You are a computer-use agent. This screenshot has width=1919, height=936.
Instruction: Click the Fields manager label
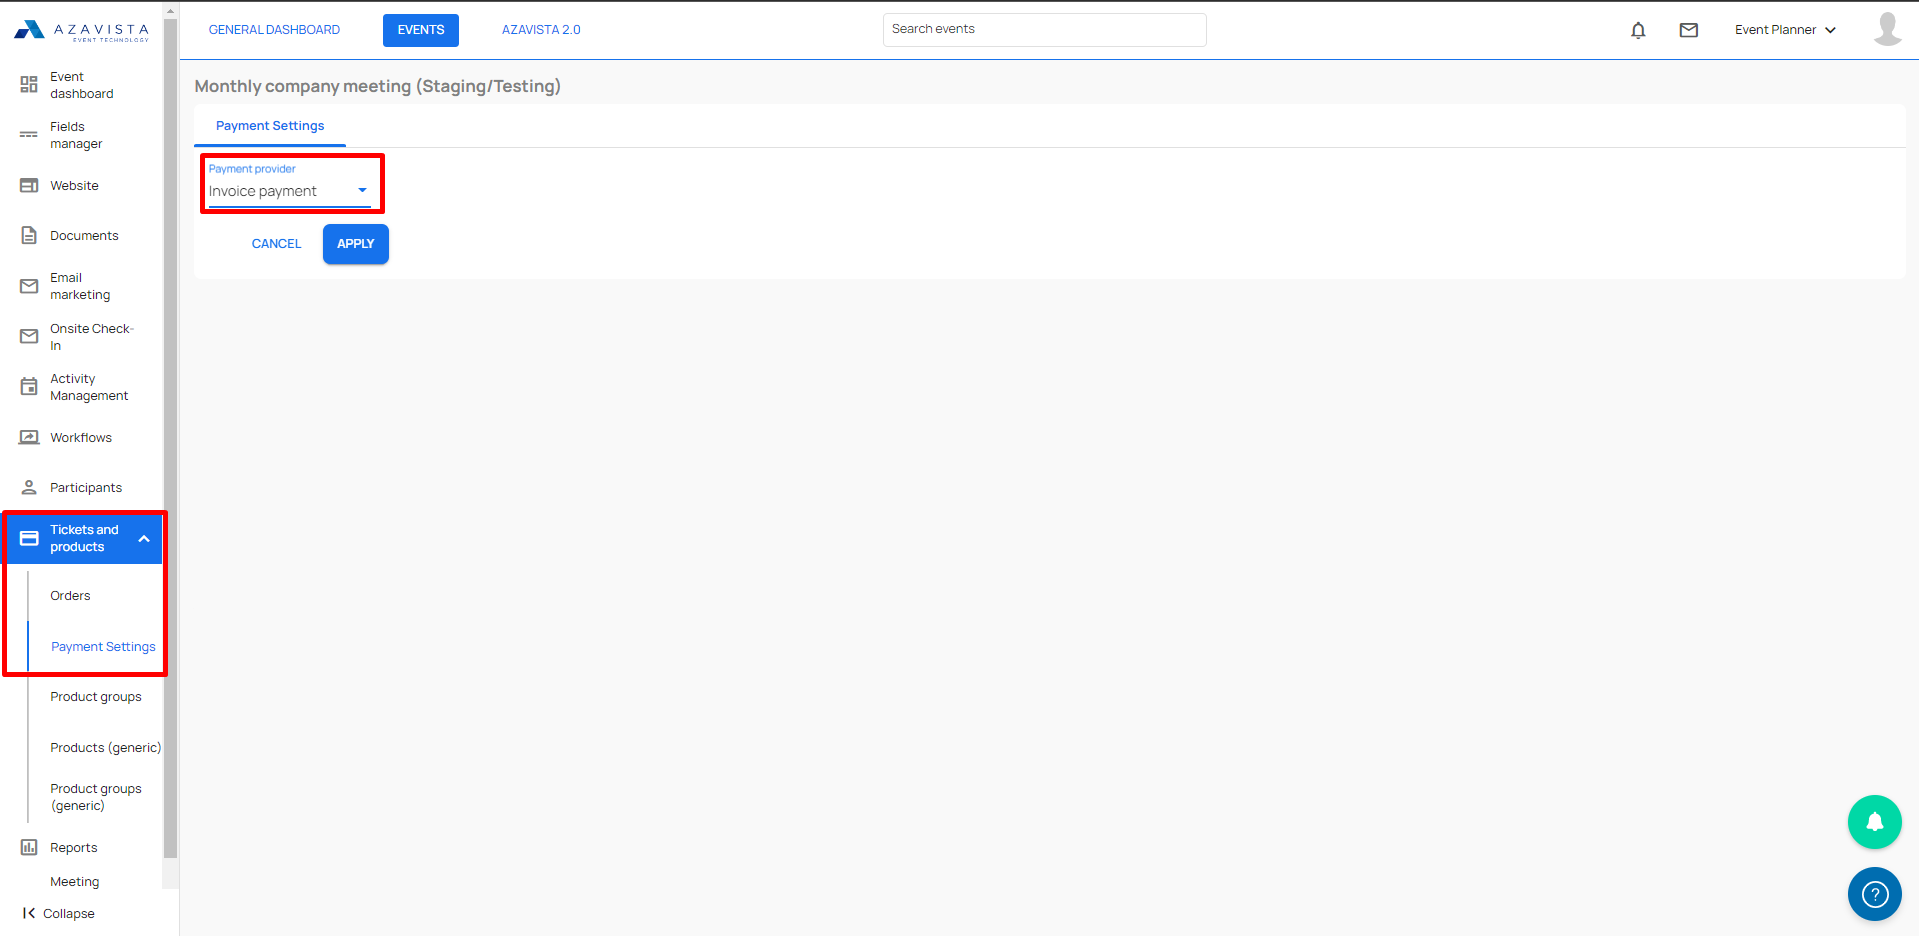tap(76, 135)
